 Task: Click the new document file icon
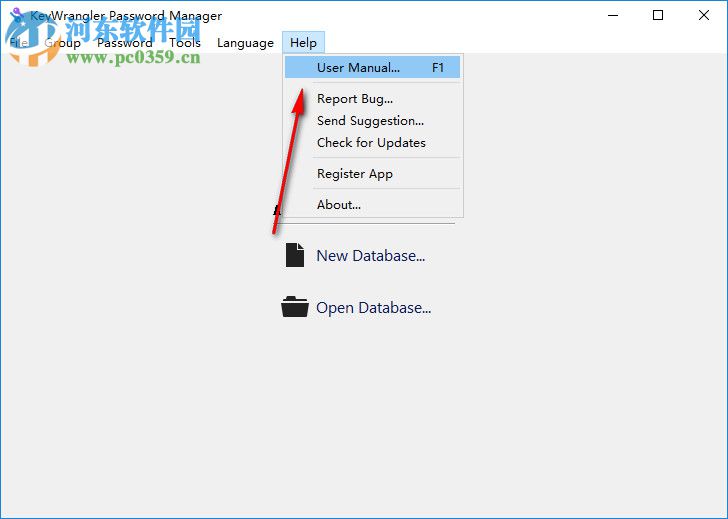[x=295, y=255]
